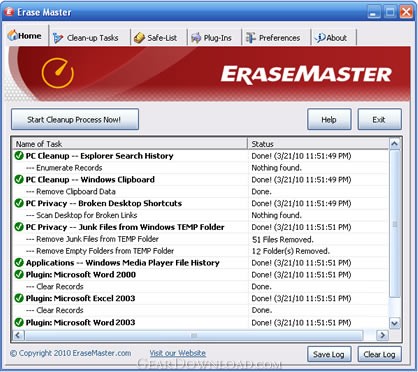Select 'Windows Media Player File History' row
This screenshot has width=418, height=372.
(200, 263)
